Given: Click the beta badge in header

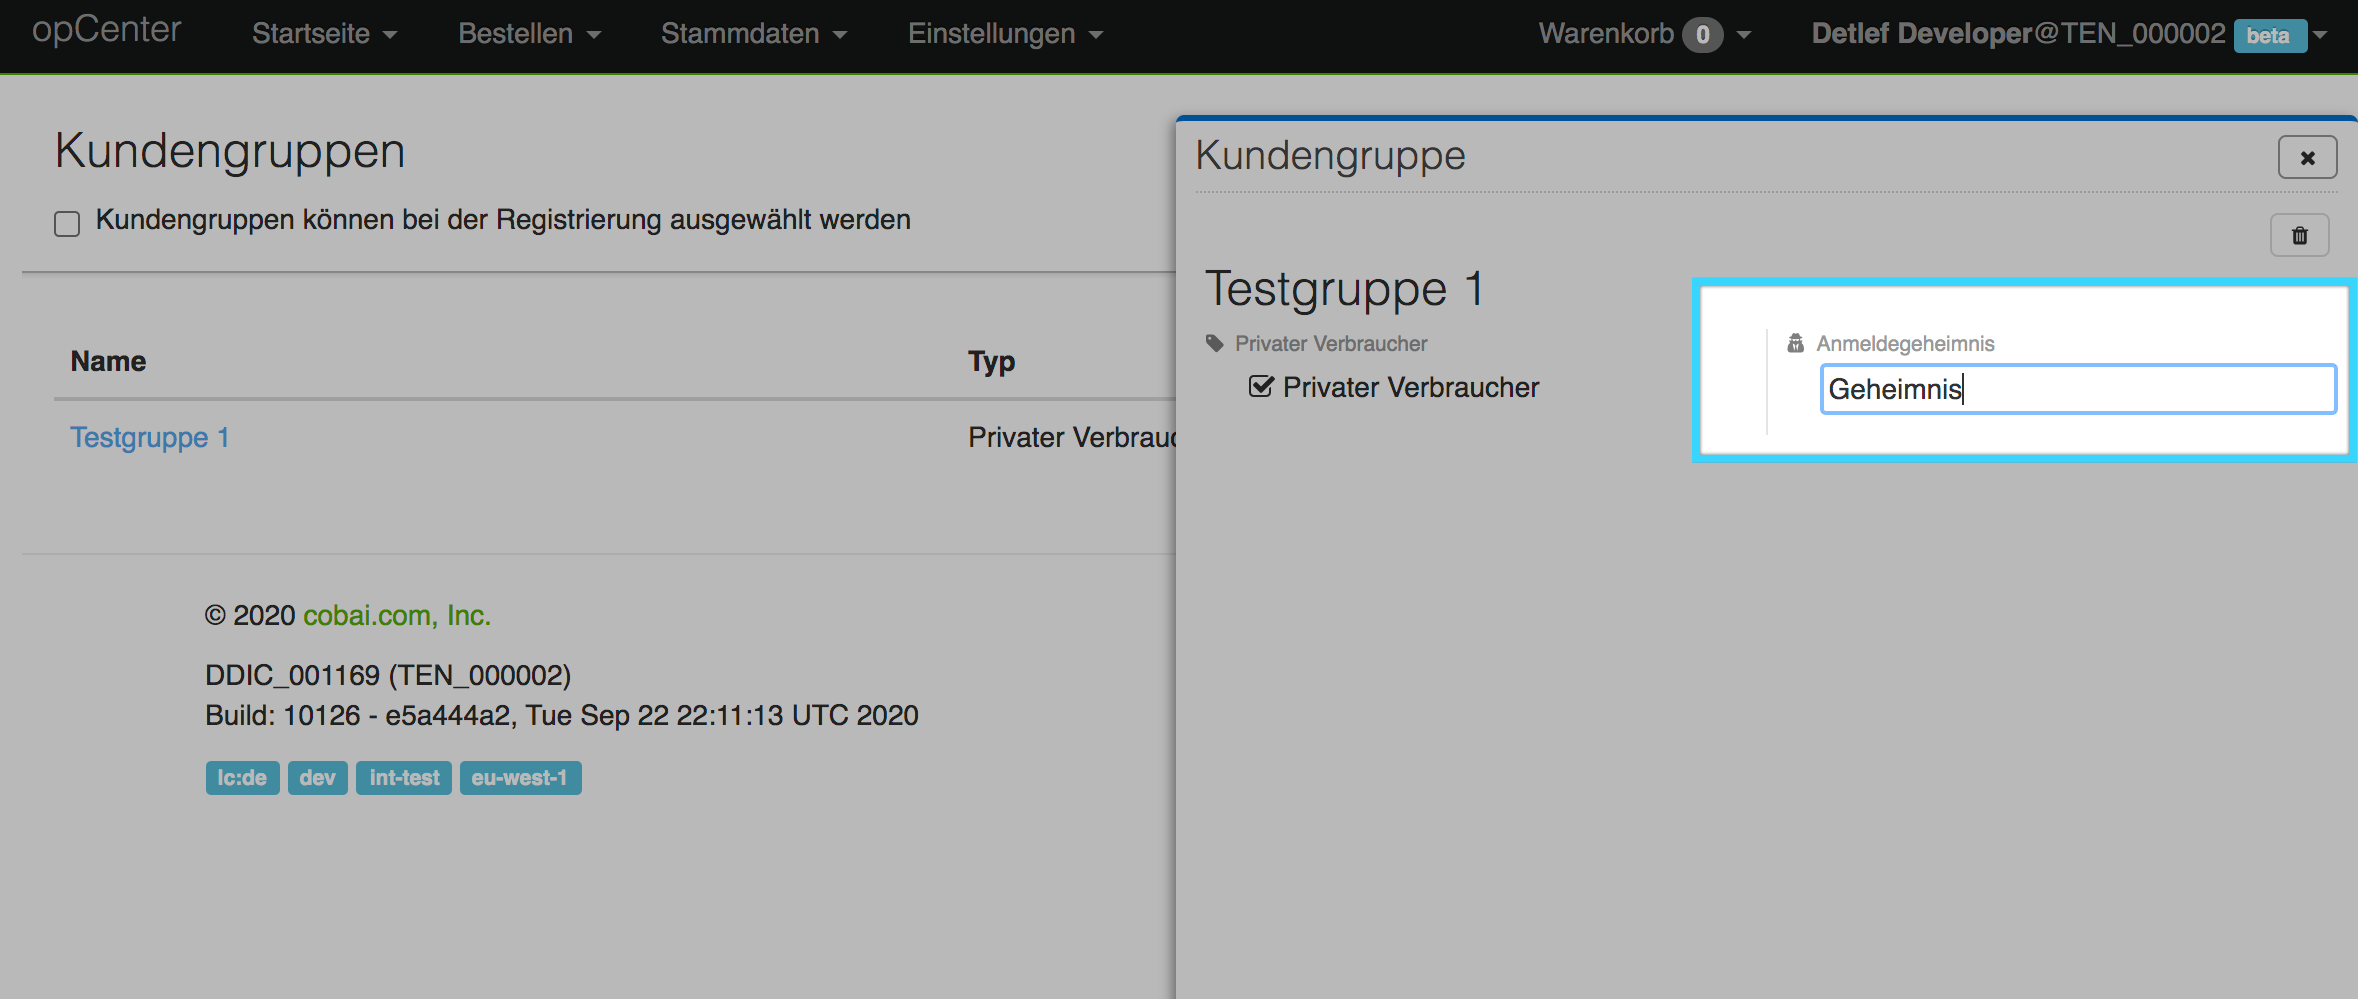Looking at the screenshot, I should (2268, 35).
